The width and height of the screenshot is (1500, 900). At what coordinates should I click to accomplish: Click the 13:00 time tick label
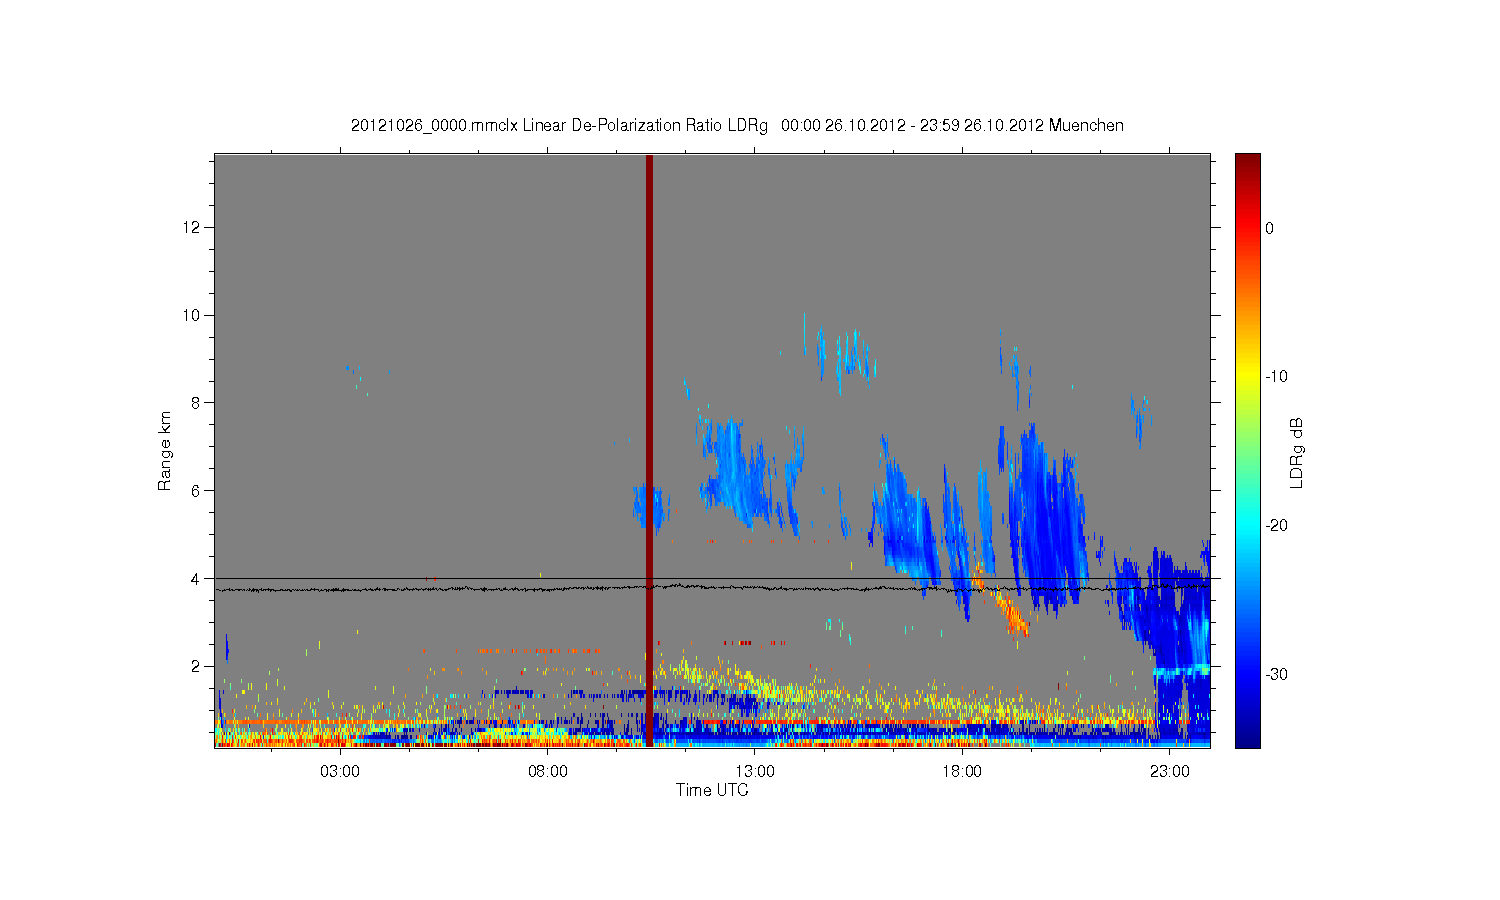(x=755, y=772)
